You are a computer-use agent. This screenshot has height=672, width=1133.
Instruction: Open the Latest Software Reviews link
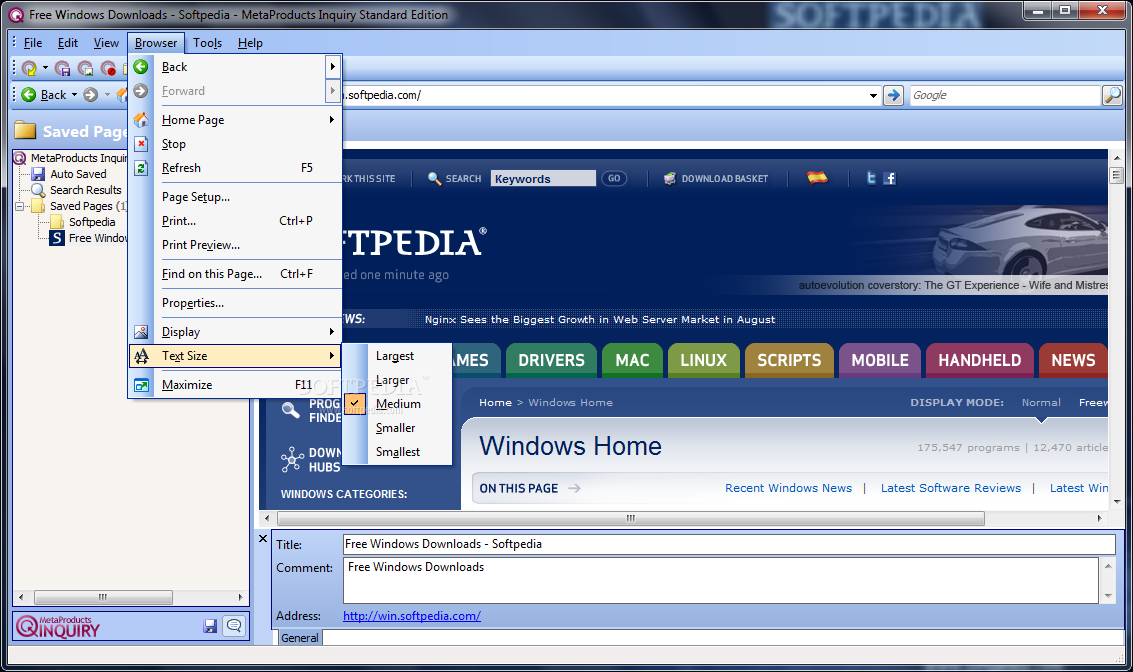[x=951, y=488]
